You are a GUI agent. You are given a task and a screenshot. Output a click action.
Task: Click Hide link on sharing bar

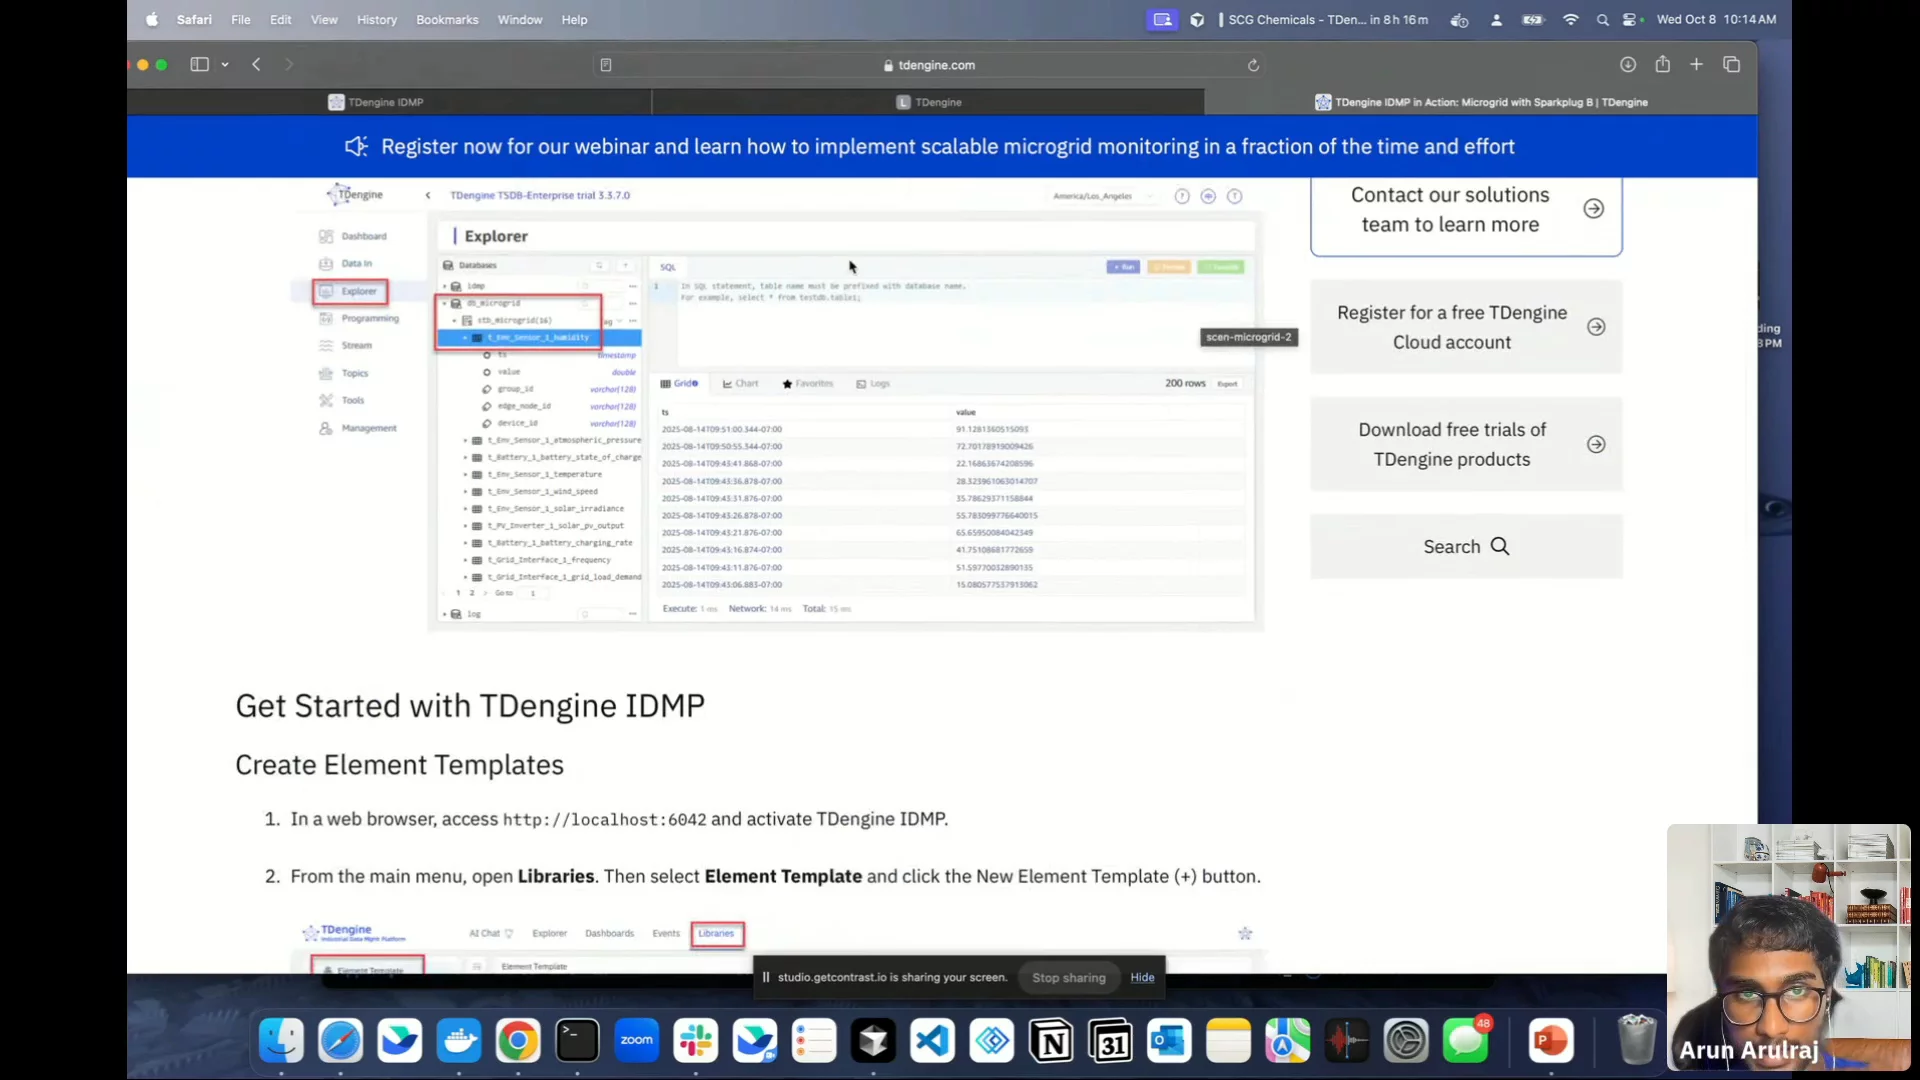click(x=1142, y=977)
